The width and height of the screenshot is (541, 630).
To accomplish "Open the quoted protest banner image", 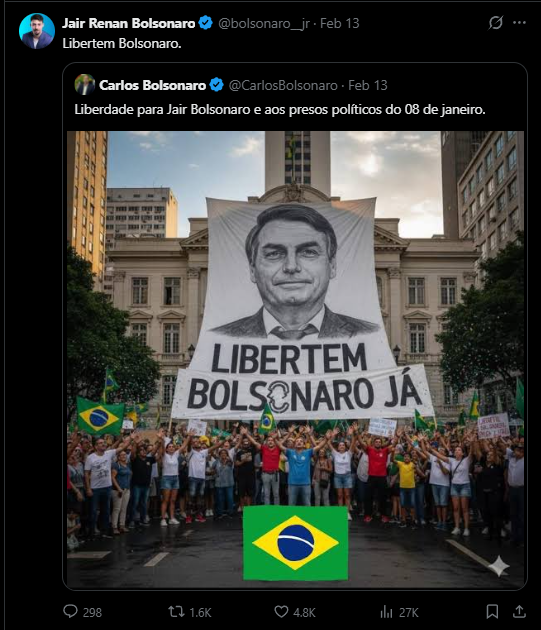I will 295,359.
